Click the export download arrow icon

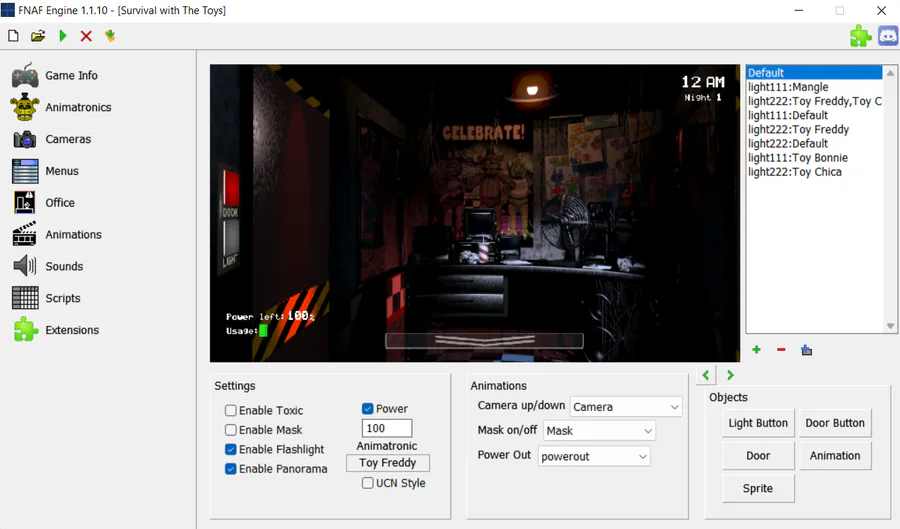(110, 36)
